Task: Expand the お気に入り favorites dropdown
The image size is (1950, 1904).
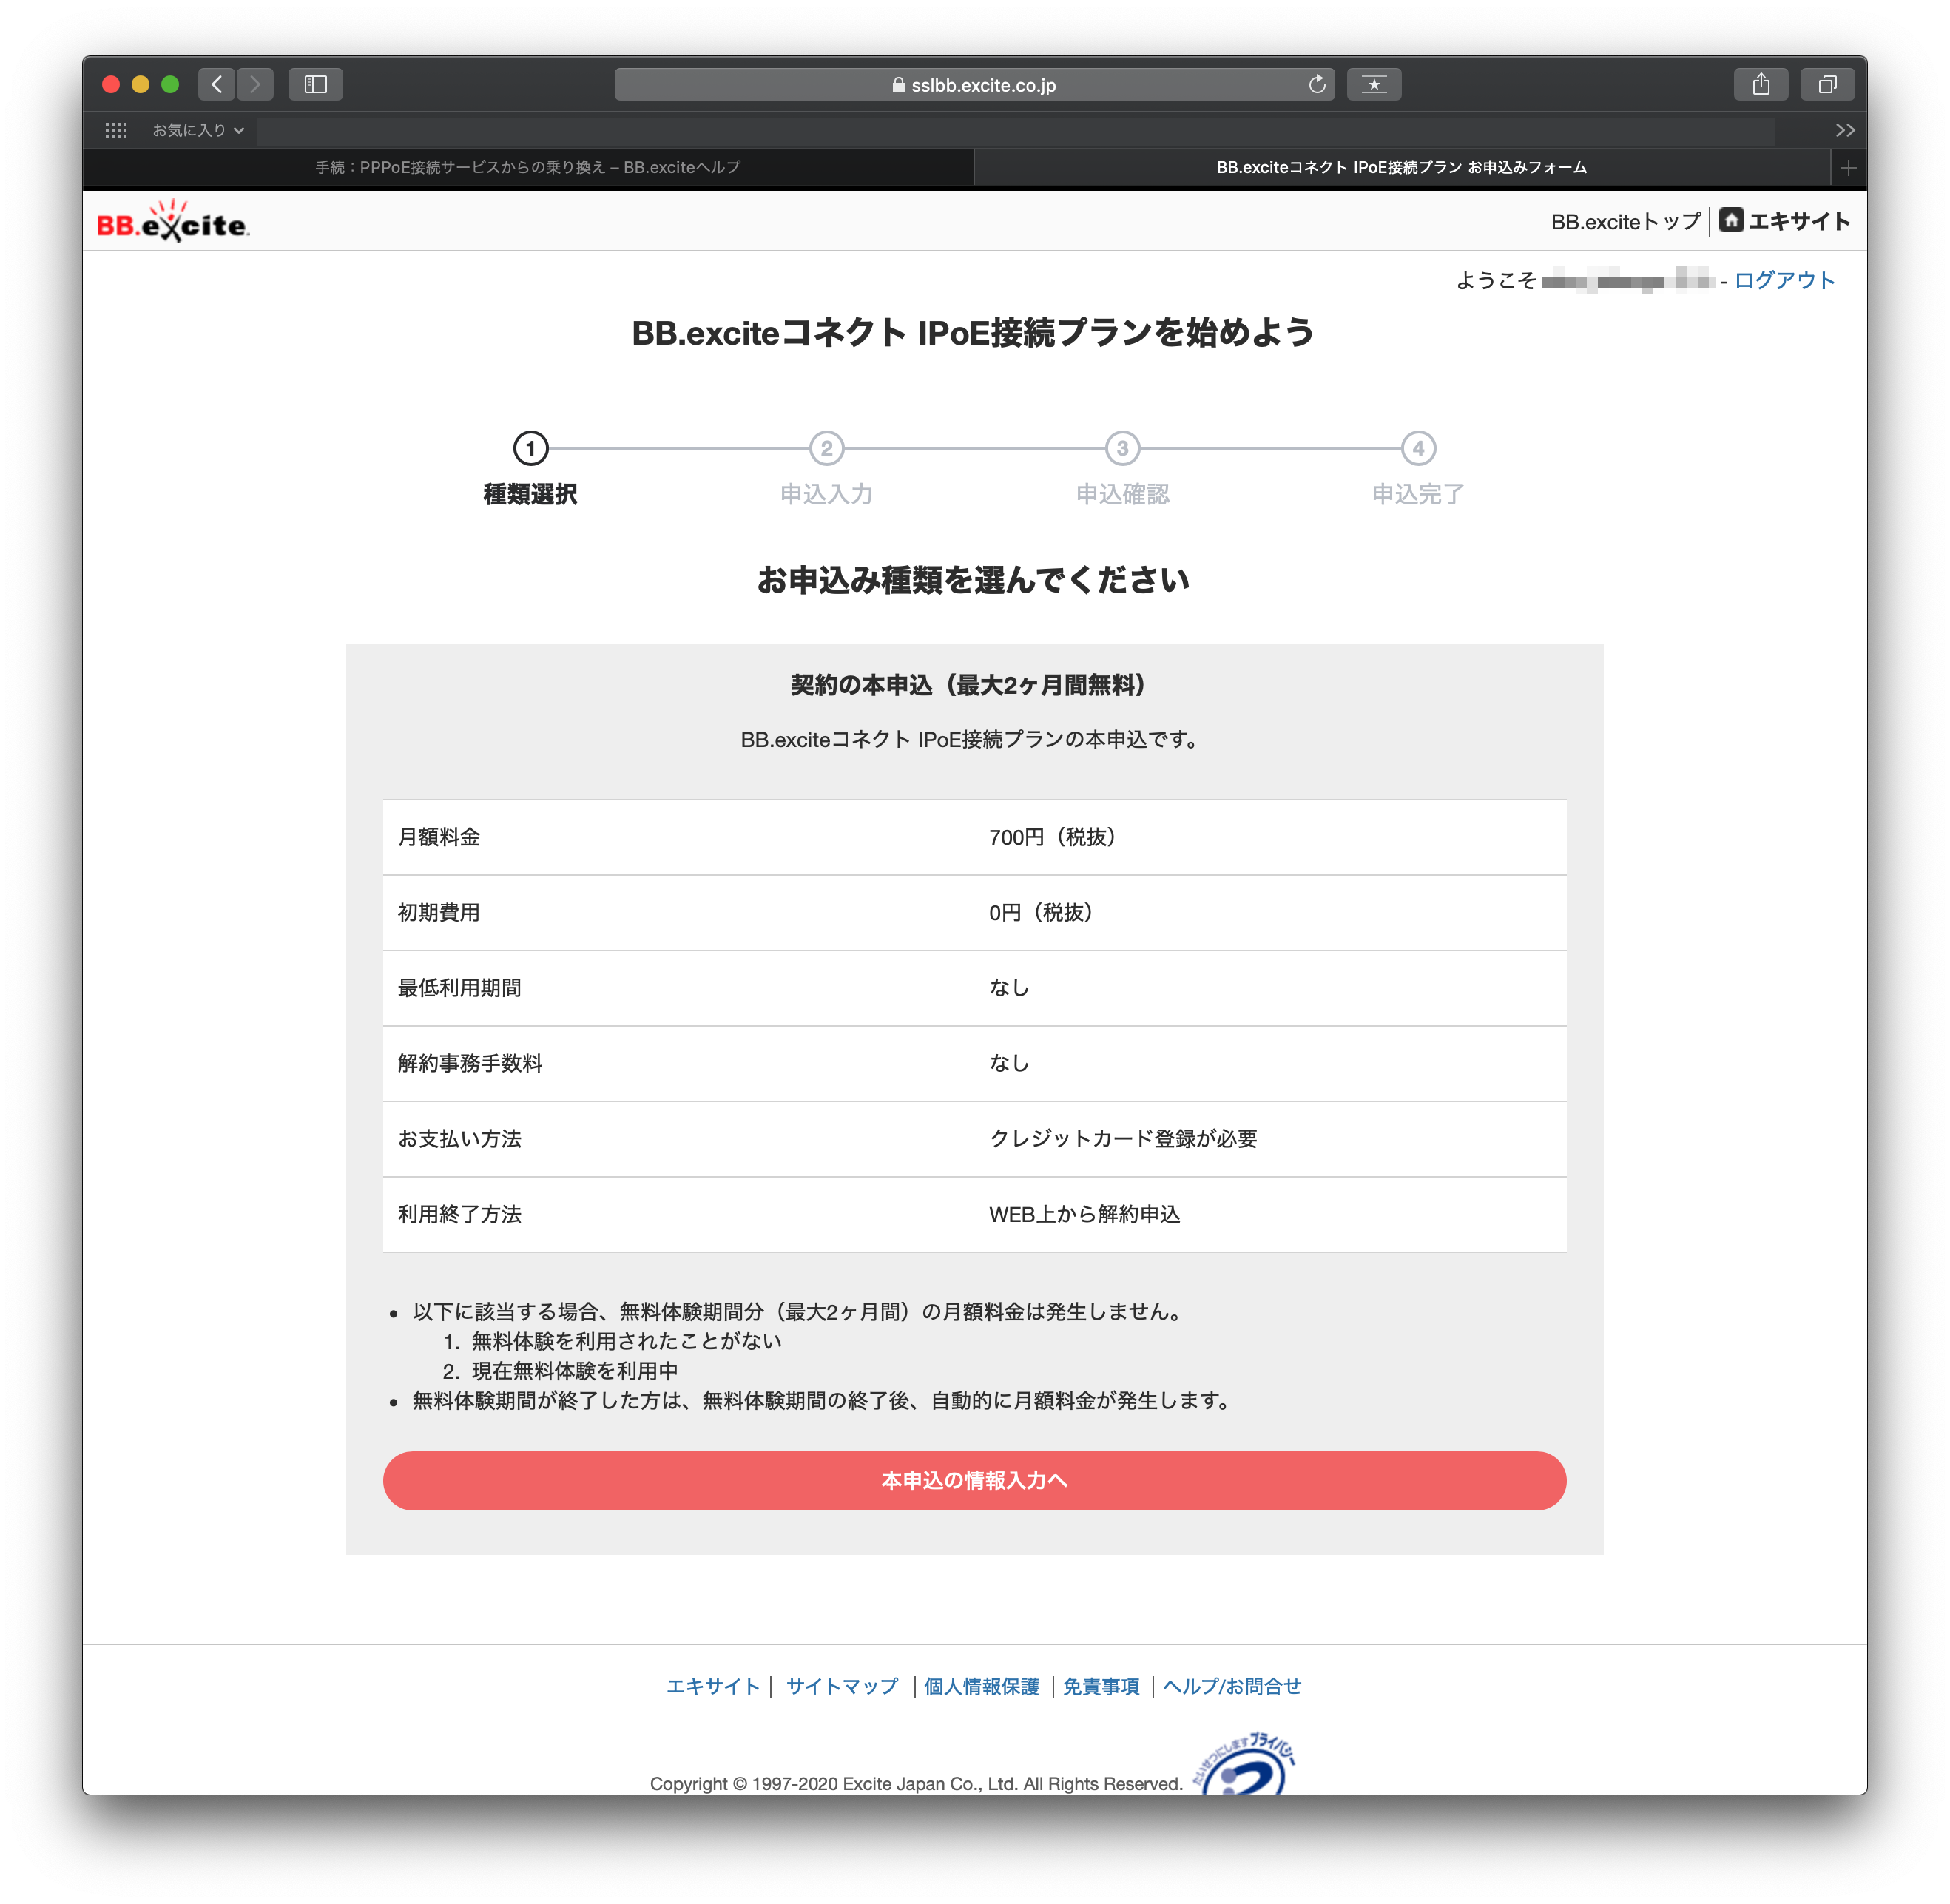Action: click(x=197, y=130)
